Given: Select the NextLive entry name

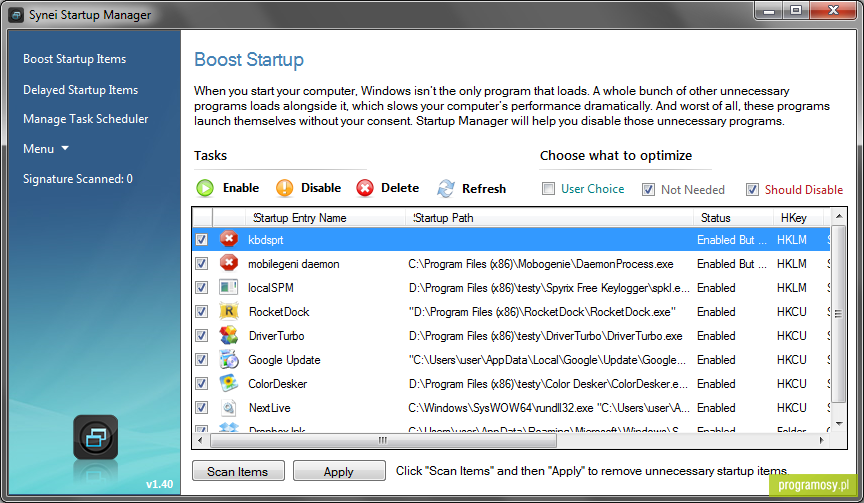Looking at the screenshot, I should [x=269, y=408].
